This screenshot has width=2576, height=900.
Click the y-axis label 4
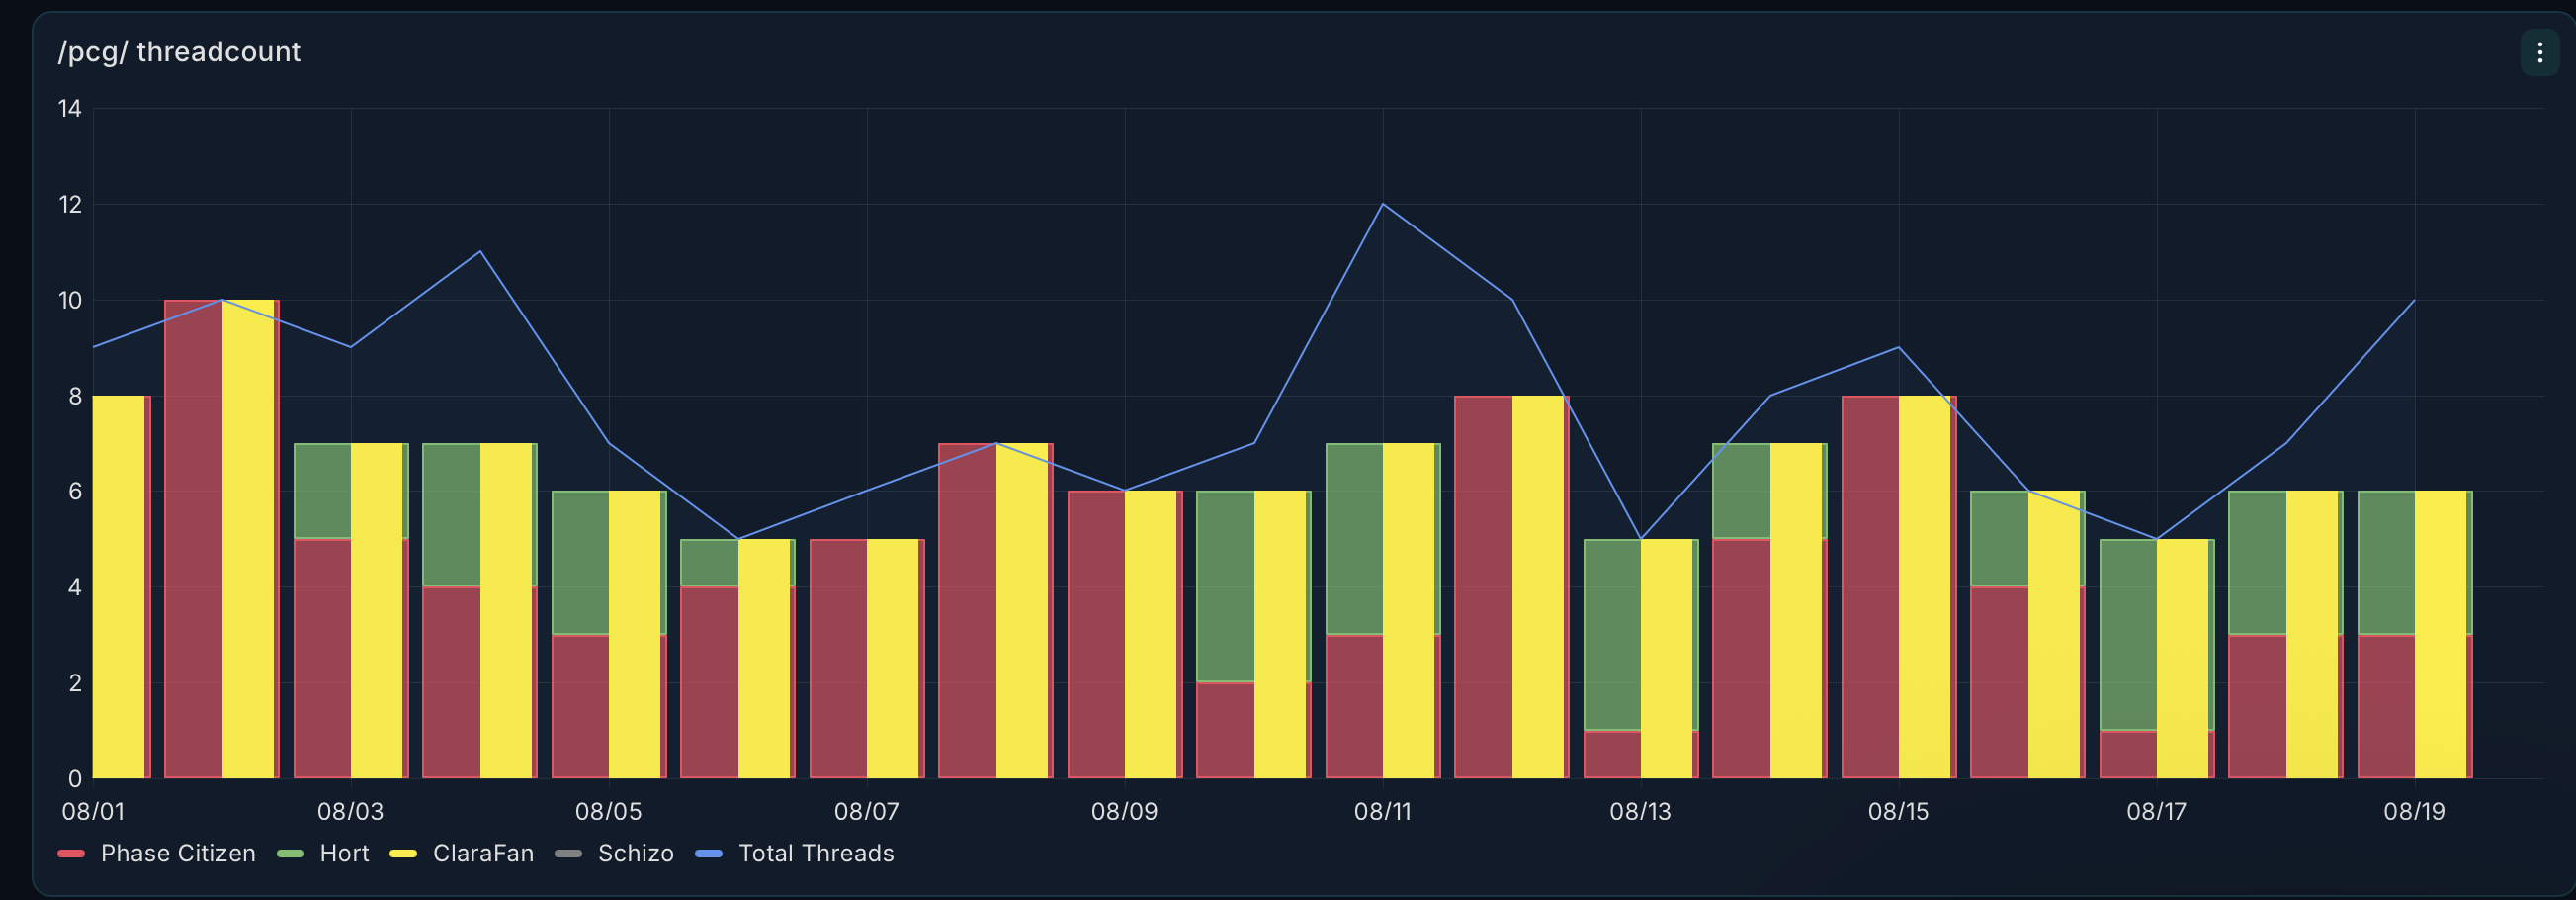click(x=75, y=587)
